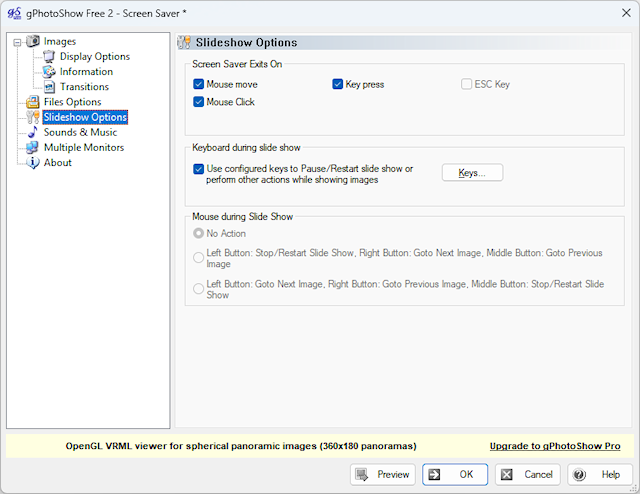This screenshot has height=494, width=640.
Task: Open Help via the Help button
Action: 600,474
